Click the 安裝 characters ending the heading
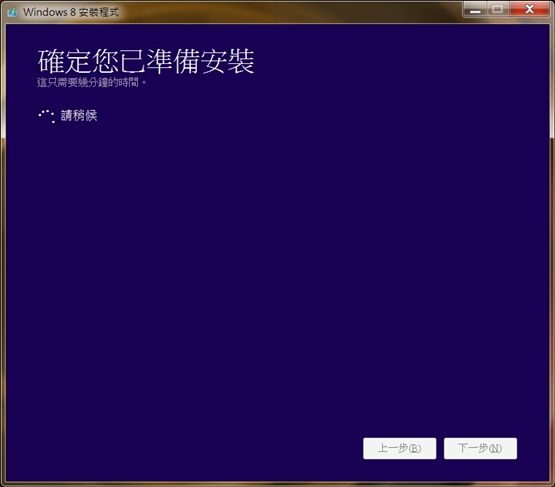This screenshot has width=555, height=487. point(228,61)
